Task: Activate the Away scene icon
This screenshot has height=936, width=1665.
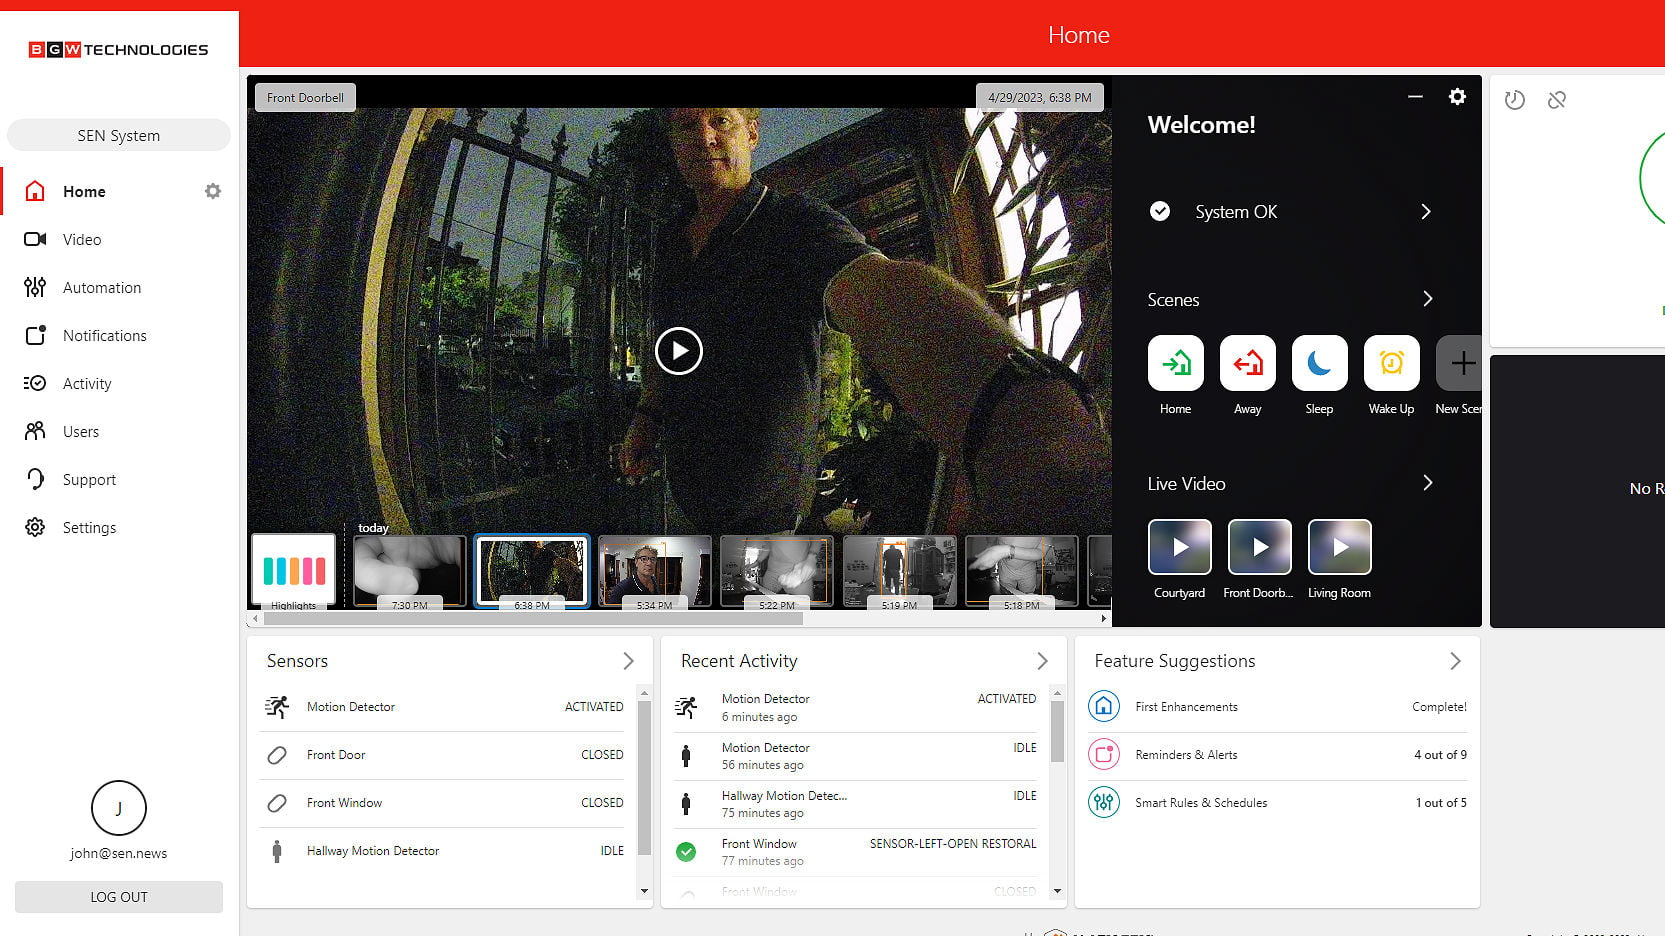Action: tap(1247, 363)
